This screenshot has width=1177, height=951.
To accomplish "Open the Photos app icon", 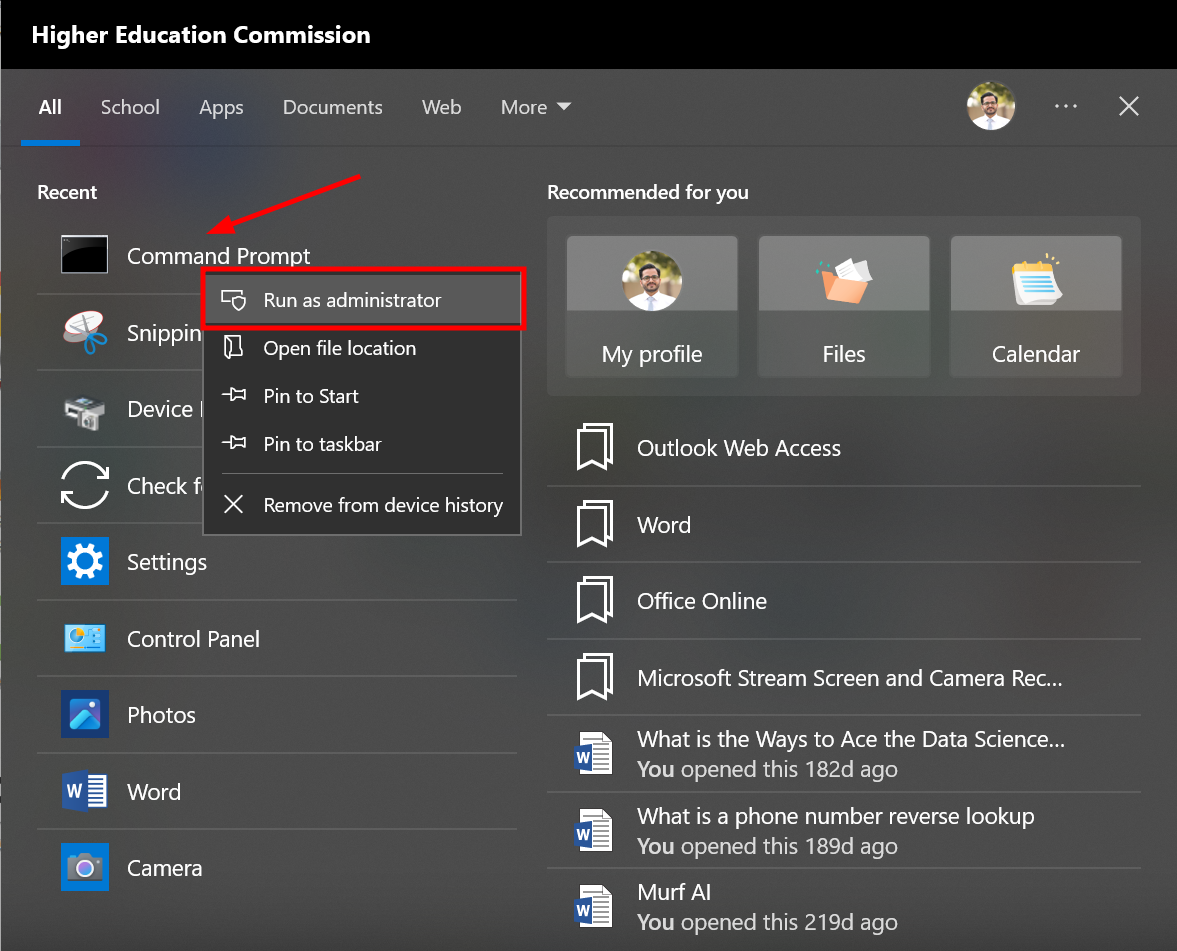I will pos(85,714).
